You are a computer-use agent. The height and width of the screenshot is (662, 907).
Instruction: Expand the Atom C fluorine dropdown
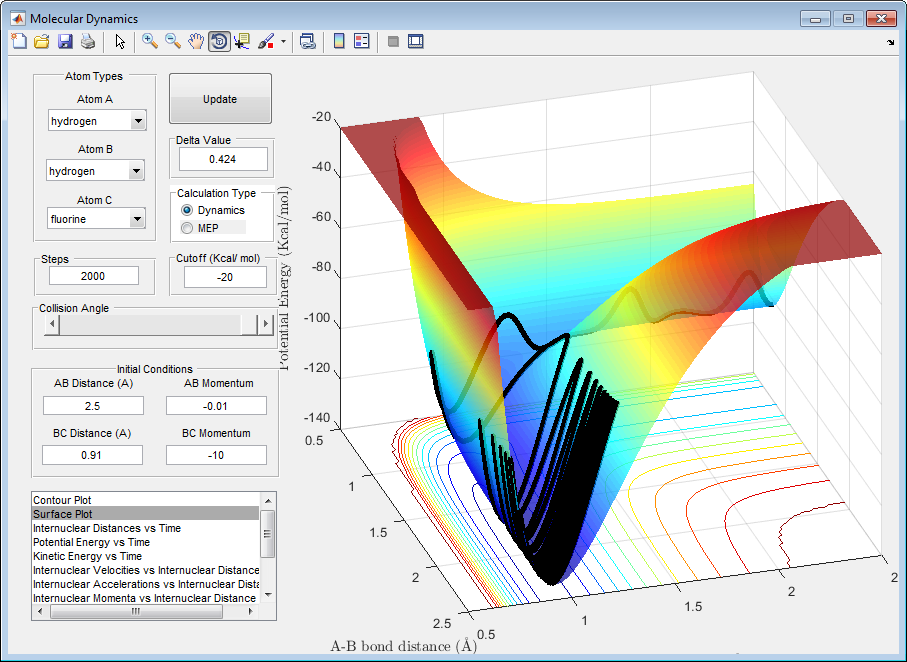[x=138, y=218]
